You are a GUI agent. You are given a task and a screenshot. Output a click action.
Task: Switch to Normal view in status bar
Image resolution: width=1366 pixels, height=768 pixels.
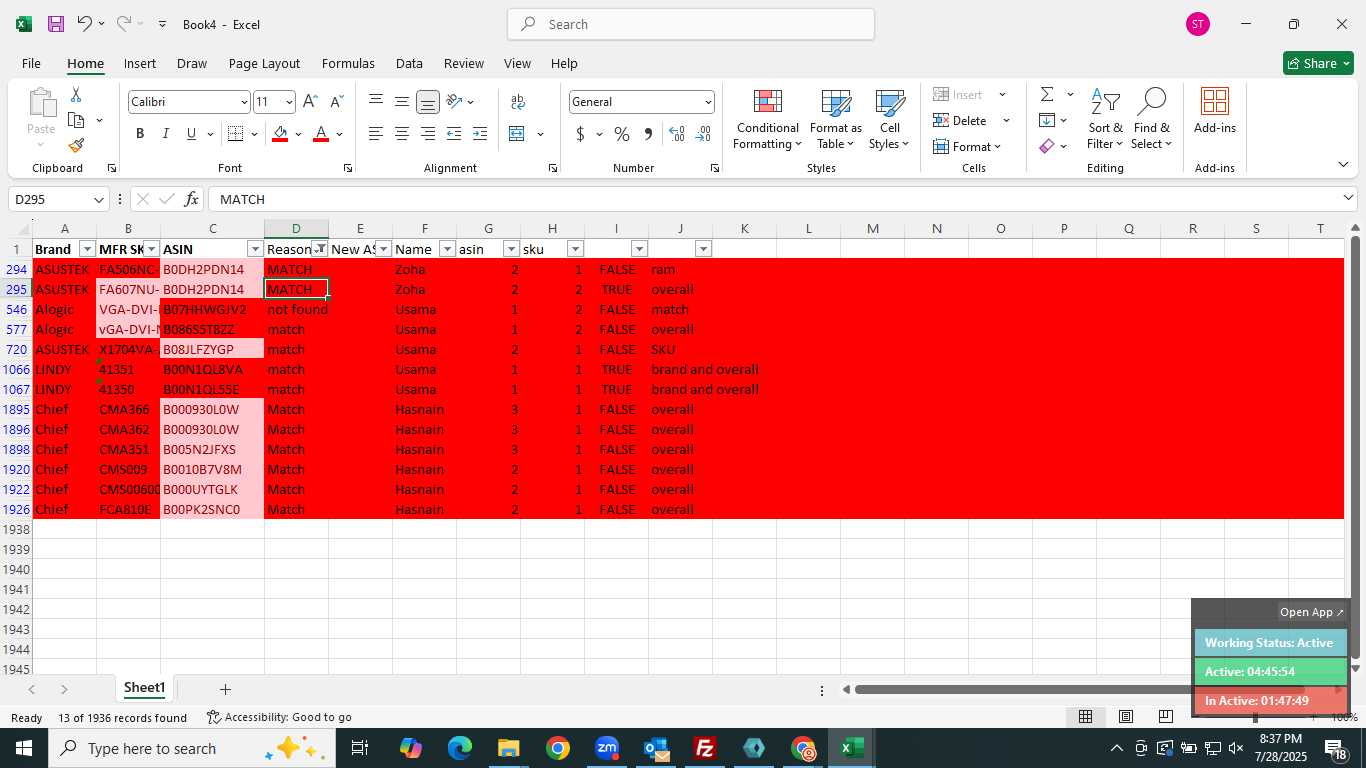click(x=1085, y=717)
